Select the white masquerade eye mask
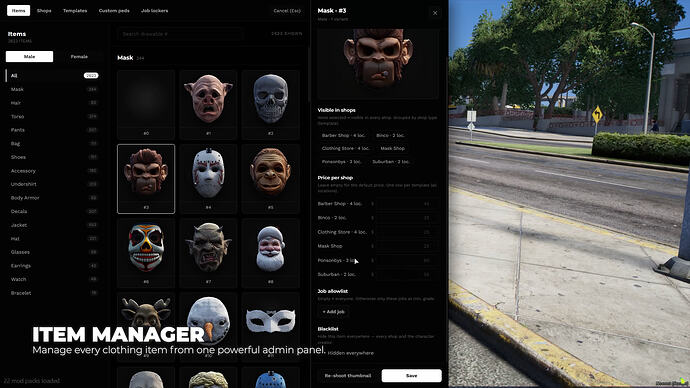 (x=271, y=327)
